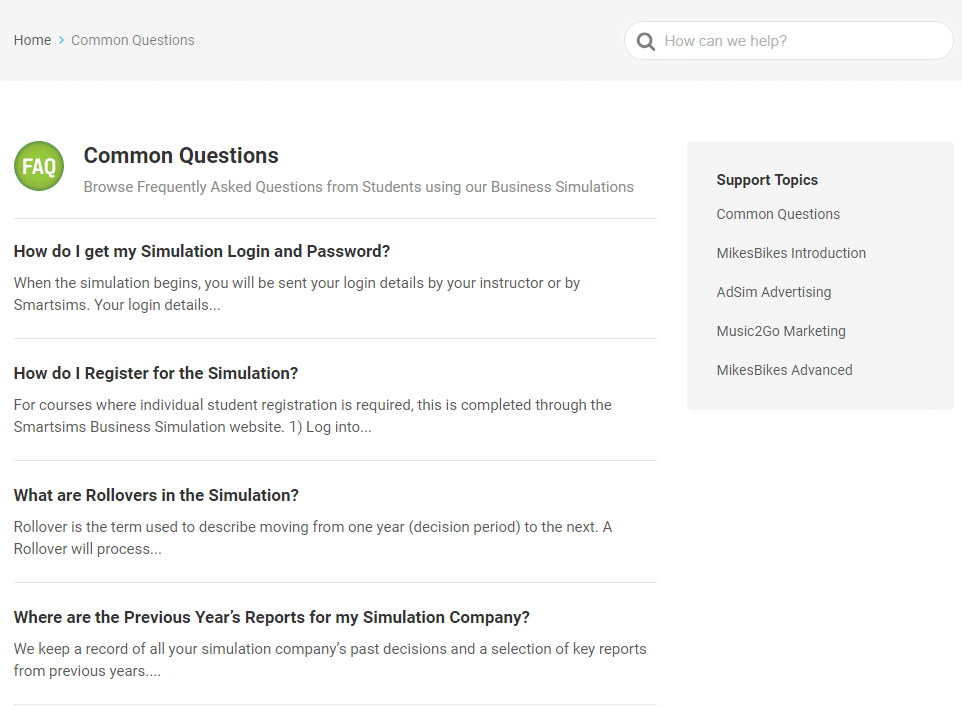View "What are Rollovers in the Simulation?" question

[x=156, y=495]
